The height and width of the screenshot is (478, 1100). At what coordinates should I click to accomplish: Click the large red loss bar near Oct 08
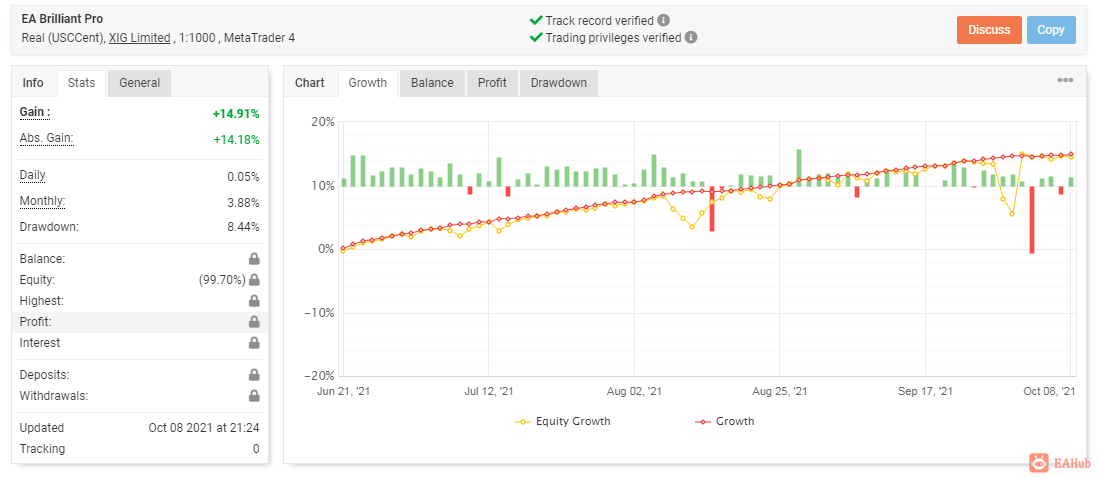(1032, 220)
